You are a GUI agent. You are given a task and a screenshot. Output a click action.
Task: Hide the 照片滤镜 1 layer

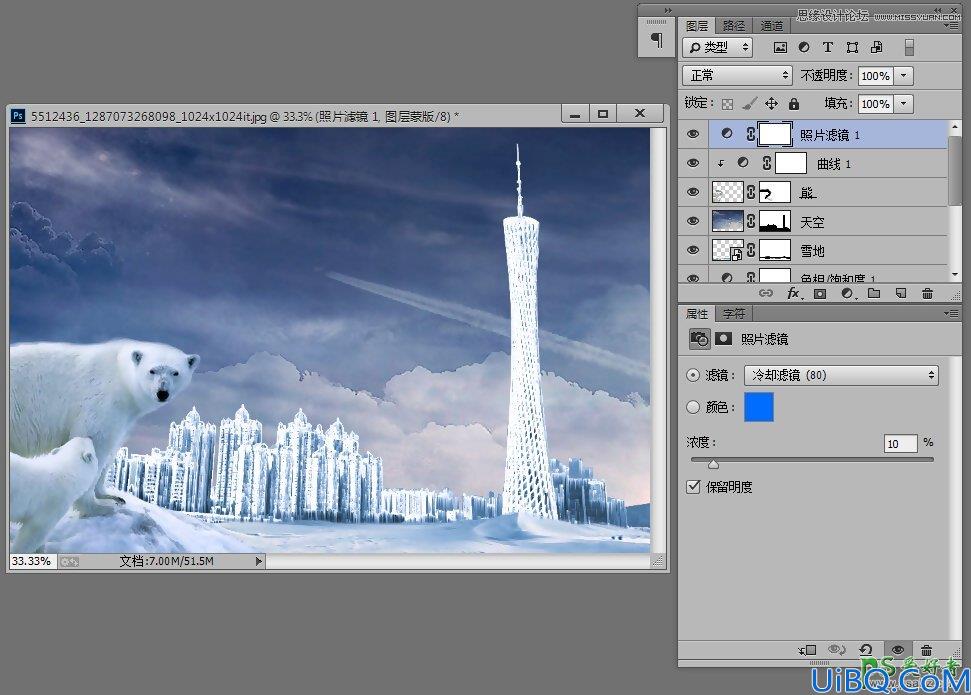(x=694, y=134)
